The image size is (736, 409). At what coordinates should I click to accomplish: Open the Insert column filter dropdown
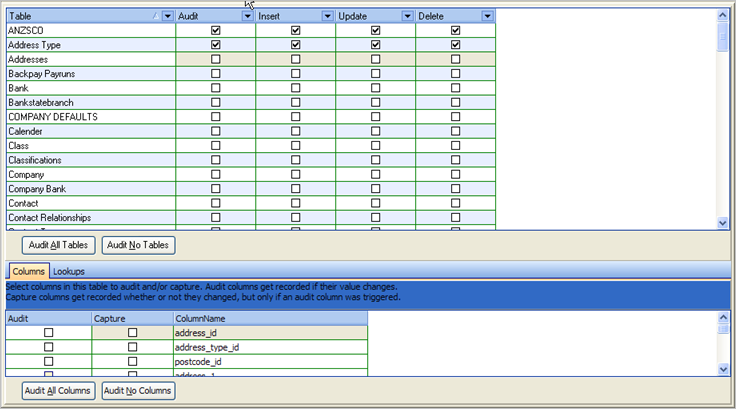327,16
